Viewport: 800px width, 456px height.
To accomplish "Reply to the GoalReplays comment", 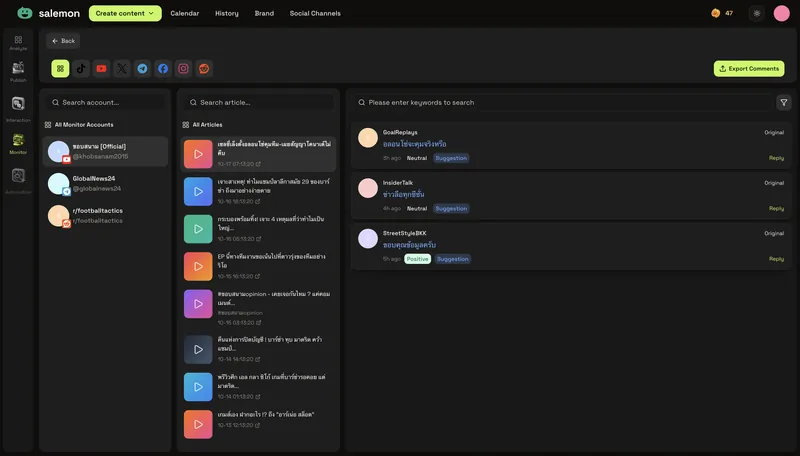I will coord(776,158).
